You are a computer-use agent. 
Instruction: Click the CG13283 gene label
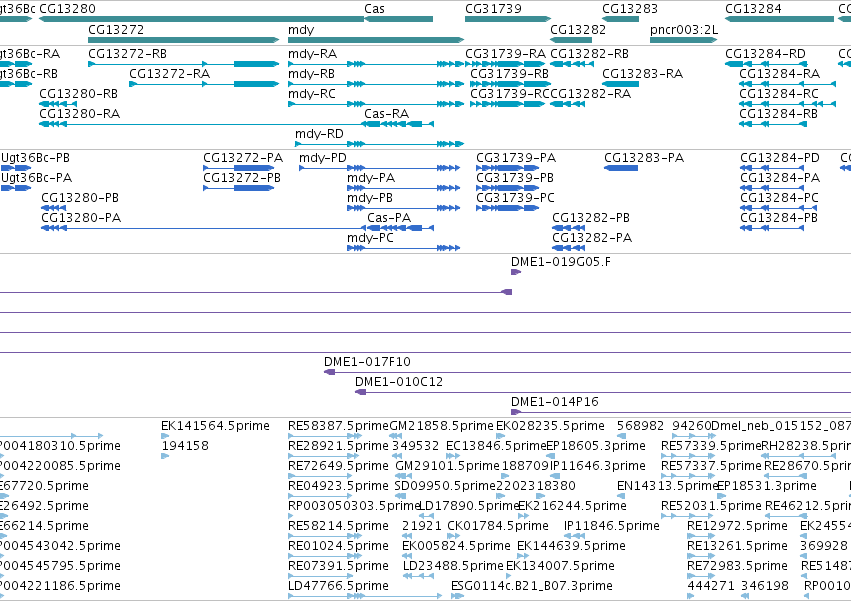click(x=630, y=9)
